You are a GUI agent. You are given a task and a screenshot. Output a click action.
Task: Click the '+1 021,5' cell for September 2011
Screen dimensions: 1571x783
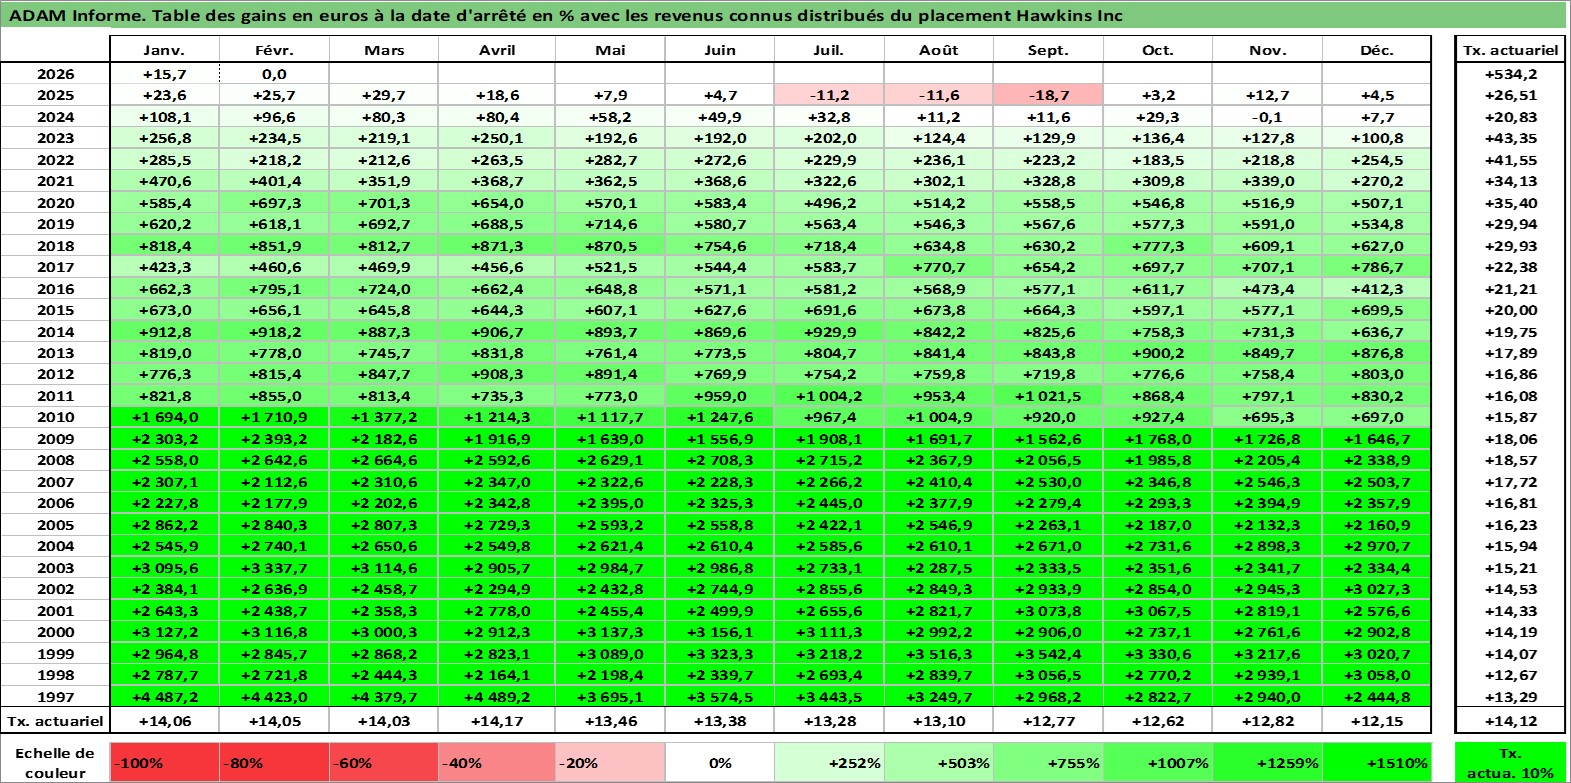click(1048, 396)
